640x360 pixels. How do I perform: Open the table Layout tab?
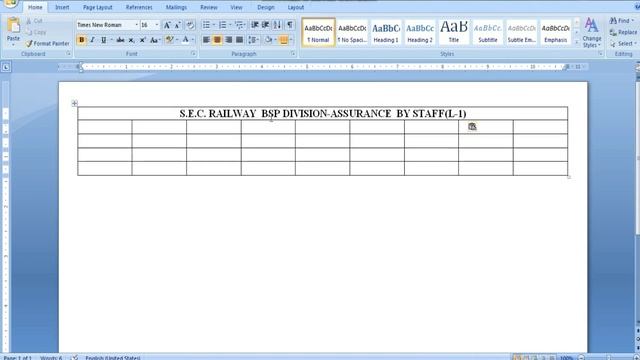click(296, 7)
